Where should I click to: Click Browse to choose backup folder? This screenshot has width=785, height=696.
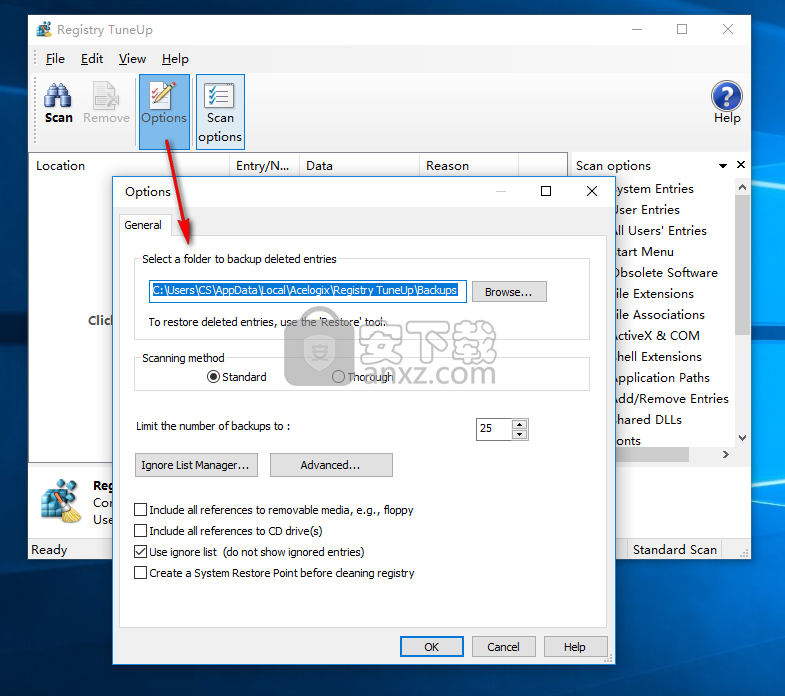(x=509, y=292)
